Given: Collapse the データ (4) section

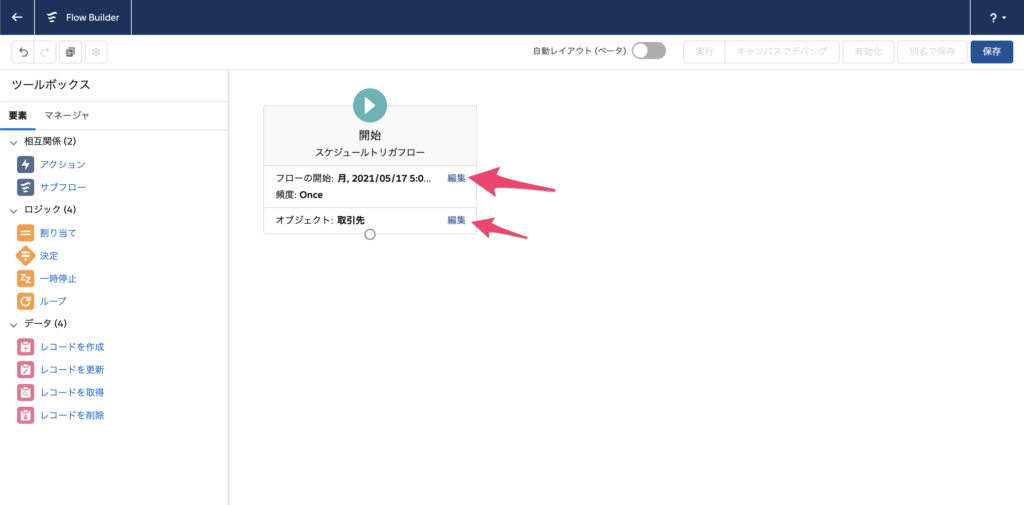Looking at the screenshot, I should click(x=14, y=324).
